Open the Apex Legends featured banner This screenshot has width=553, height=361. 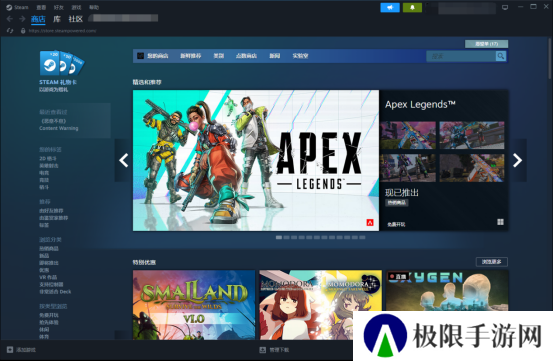[256, 160]
